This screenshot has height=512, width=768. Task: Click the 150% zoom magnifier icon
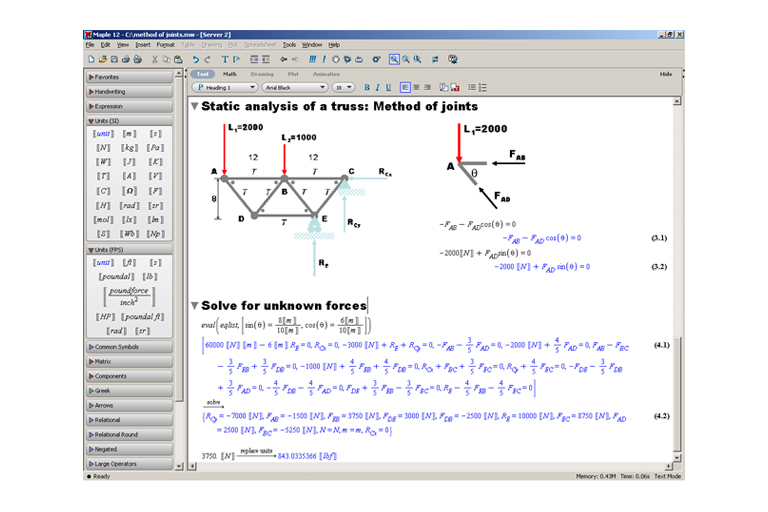point(406,59)
